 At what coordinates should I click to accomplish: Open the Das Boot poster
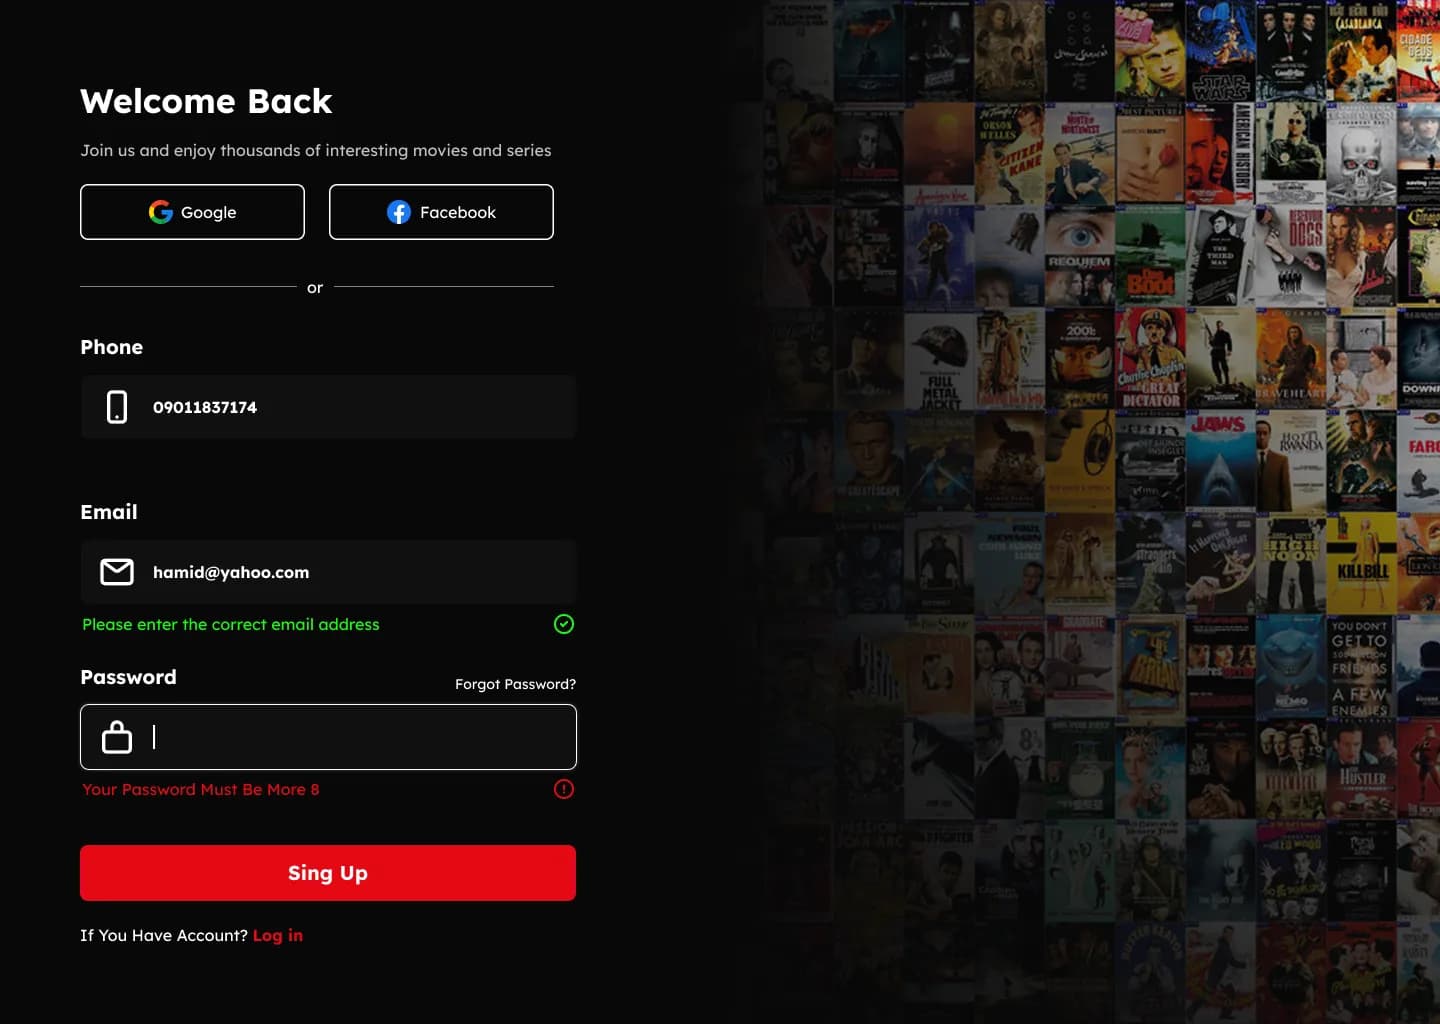1150,256
